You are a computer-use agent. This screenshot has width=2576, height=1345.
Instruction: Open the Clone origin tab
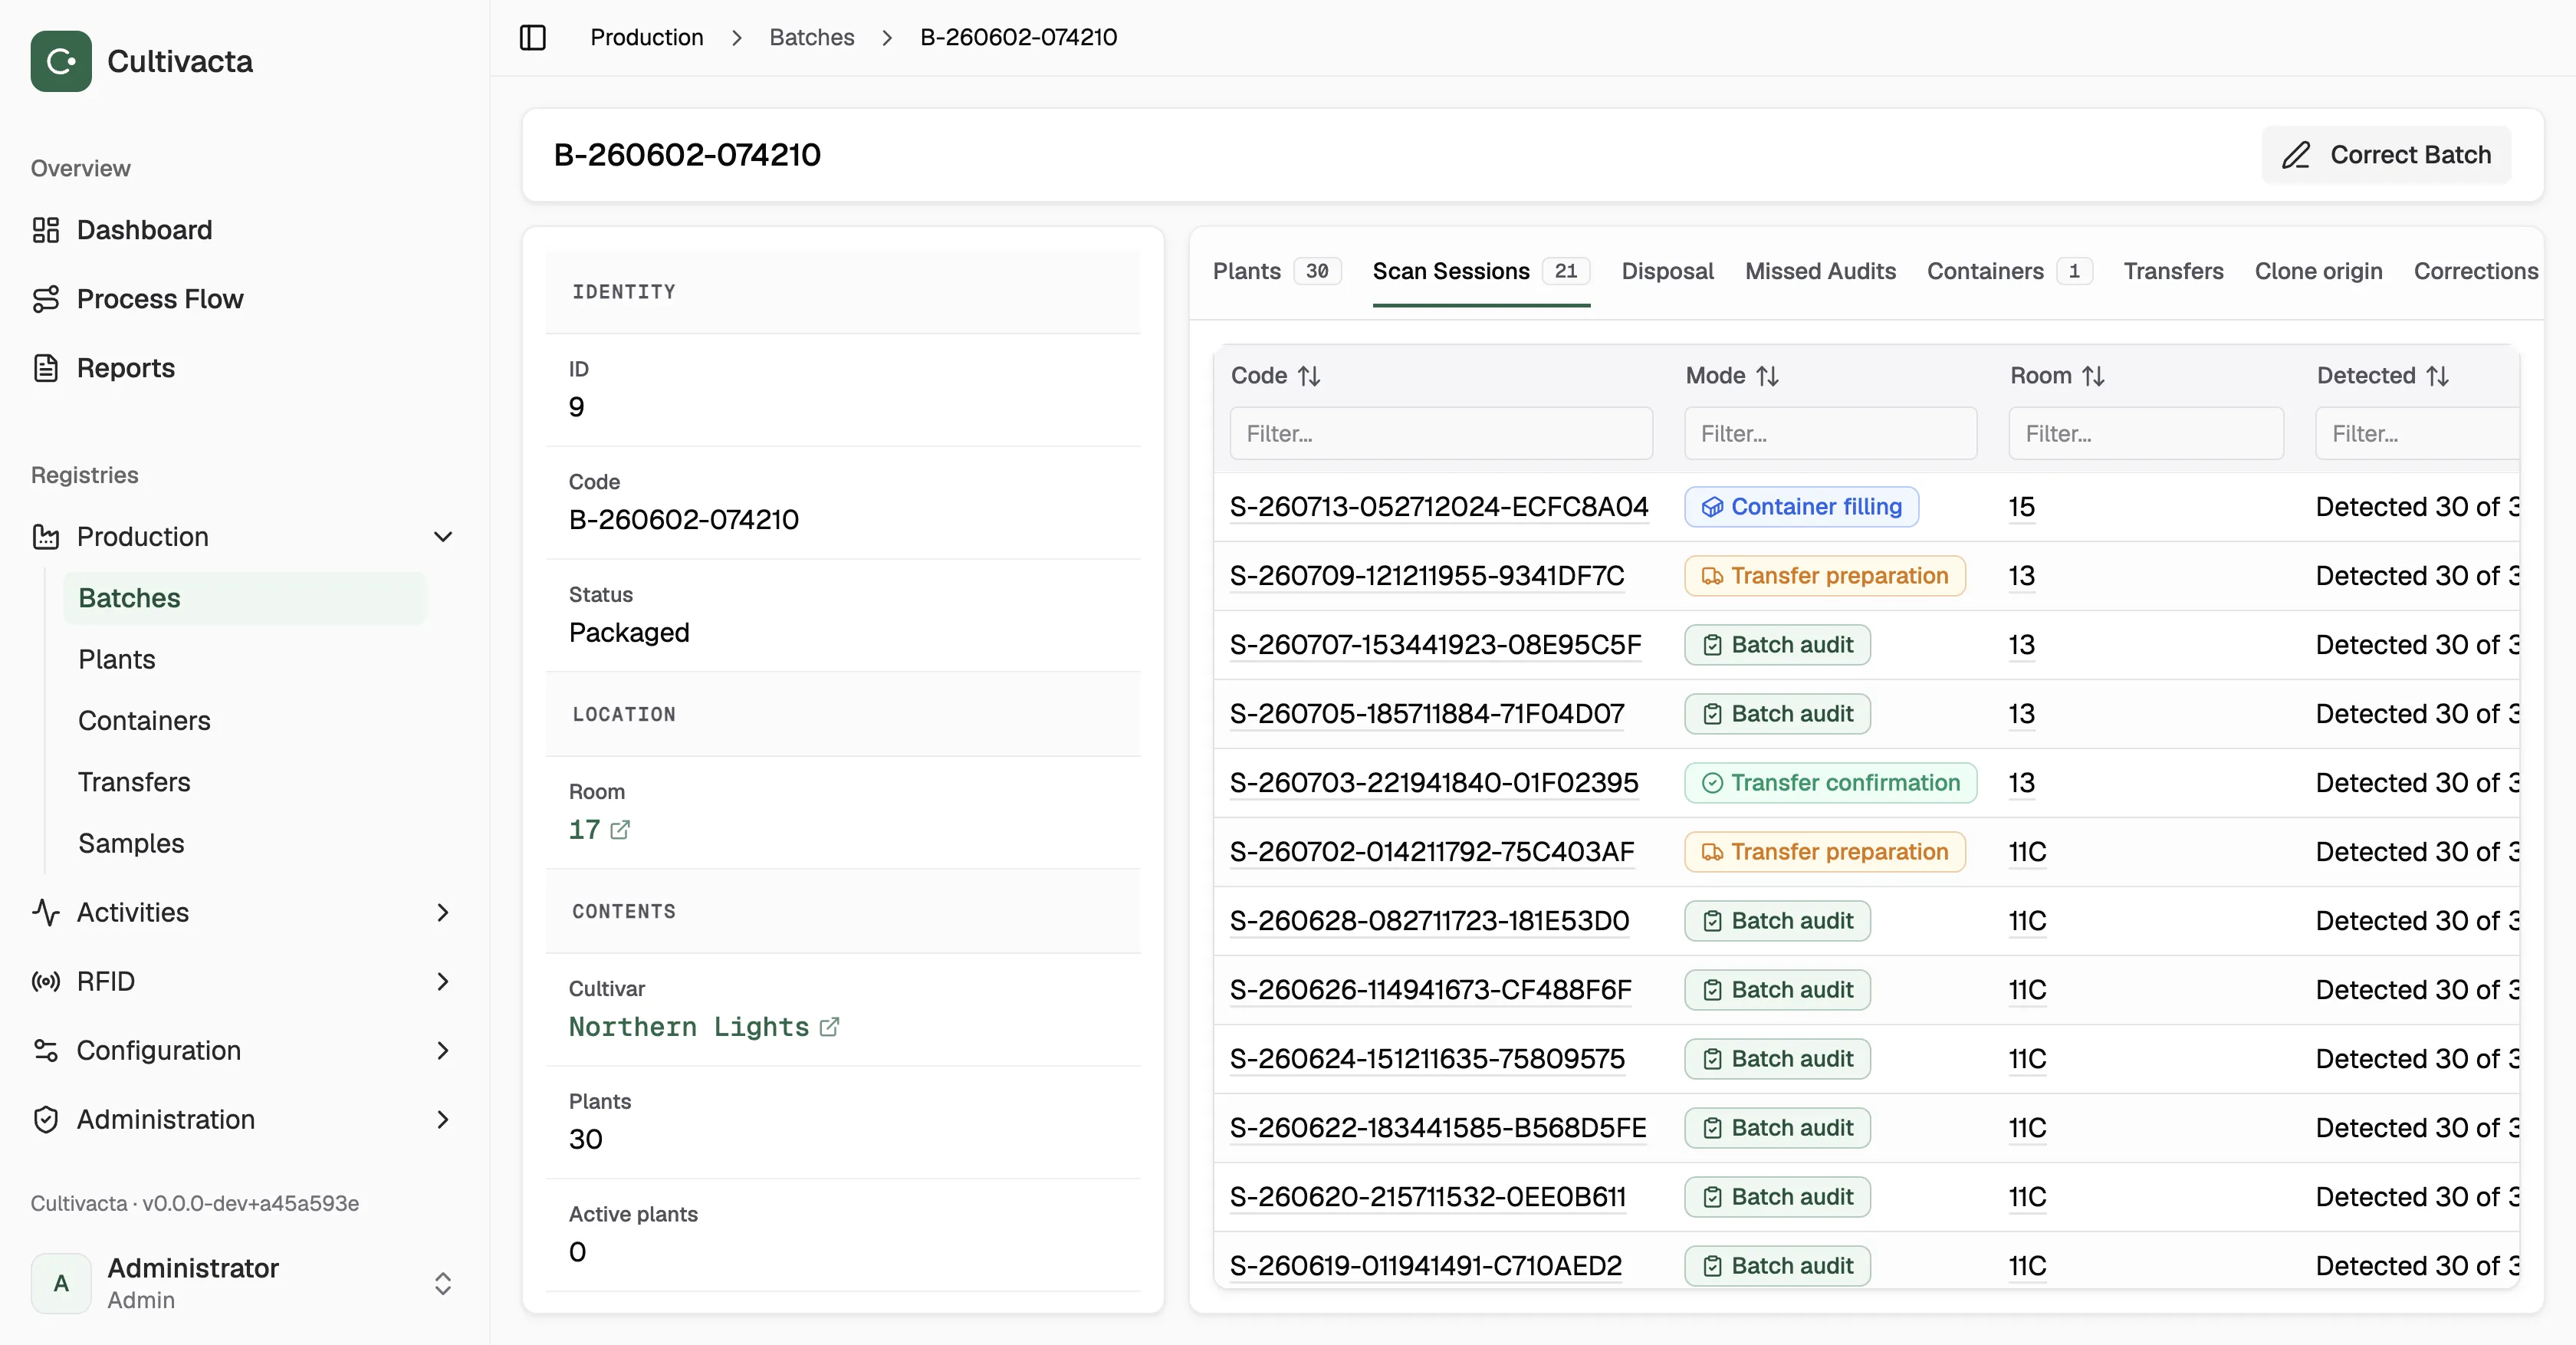coord(2318,271)
